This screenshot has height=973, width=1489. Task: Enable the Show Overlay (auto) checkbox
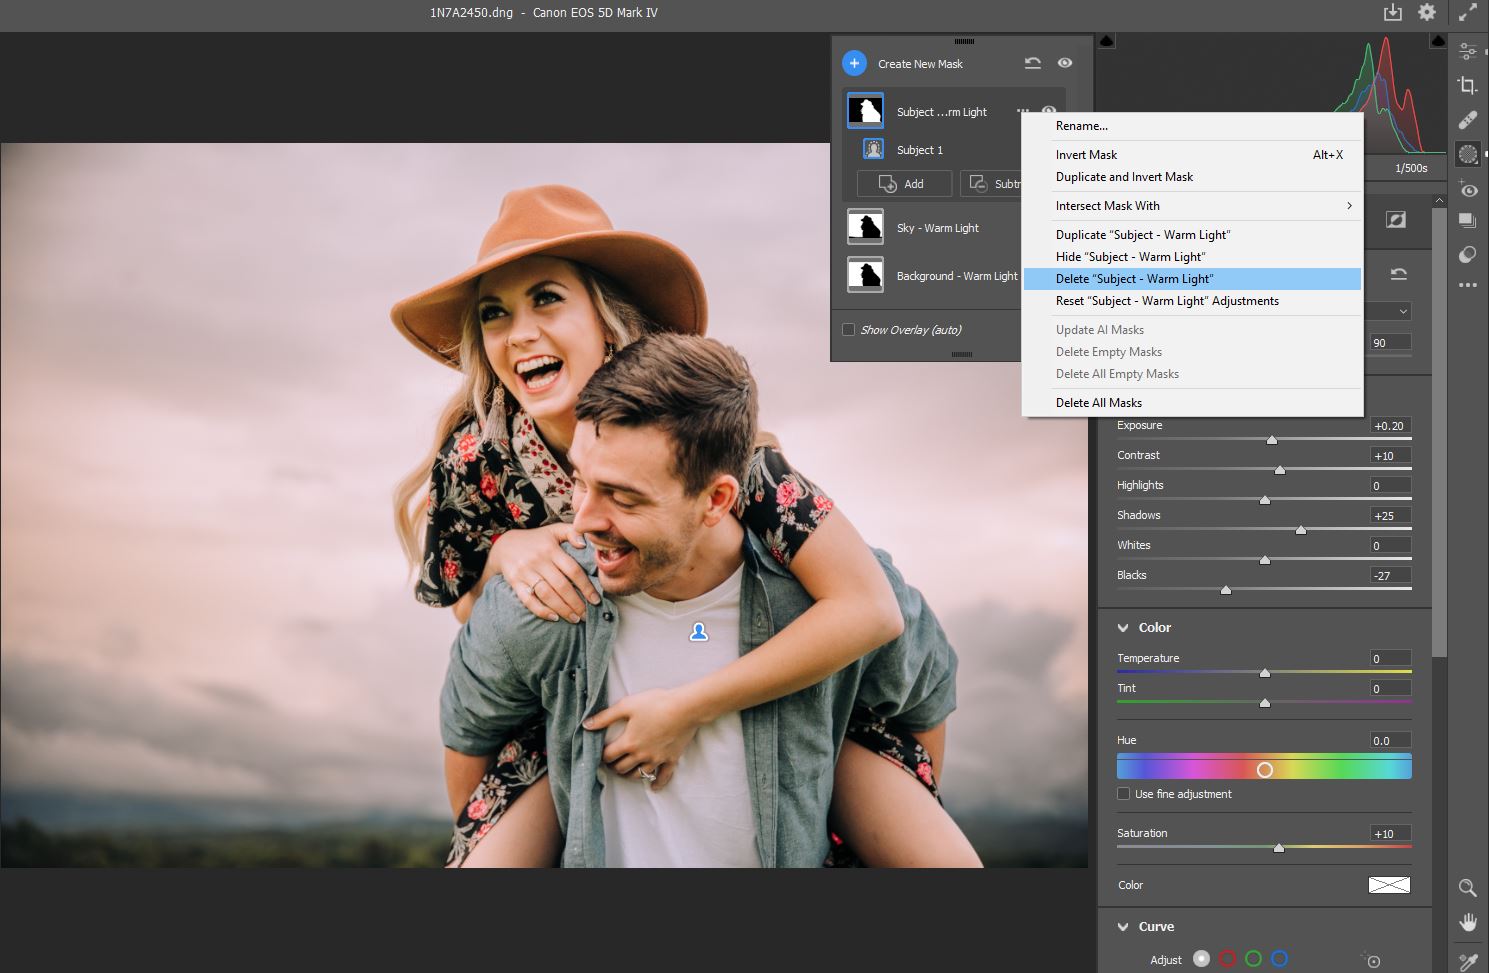pyautogui.click(x=849, y=330)
